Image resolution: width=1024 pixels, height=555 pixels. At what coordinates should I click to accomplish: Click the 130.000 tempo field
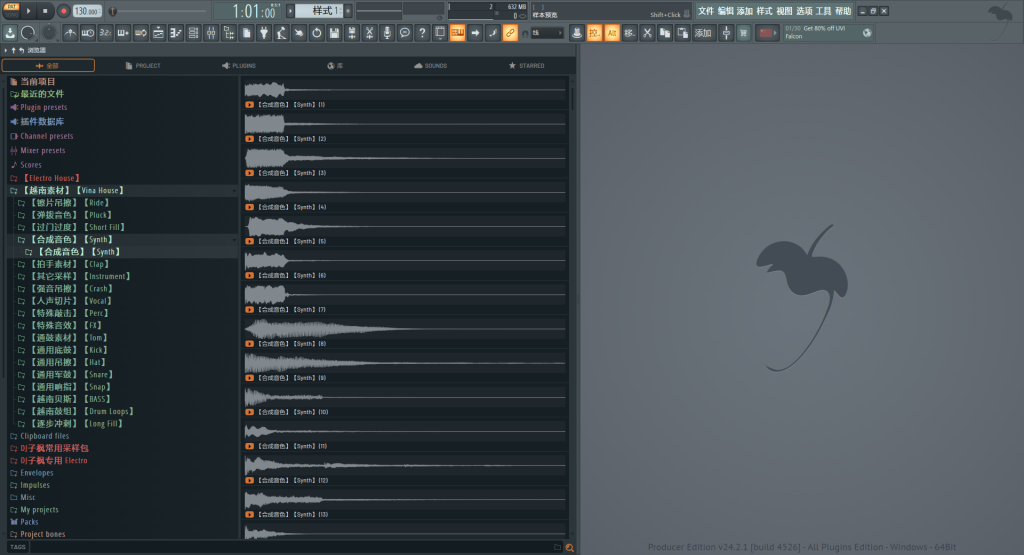[86, 11]
